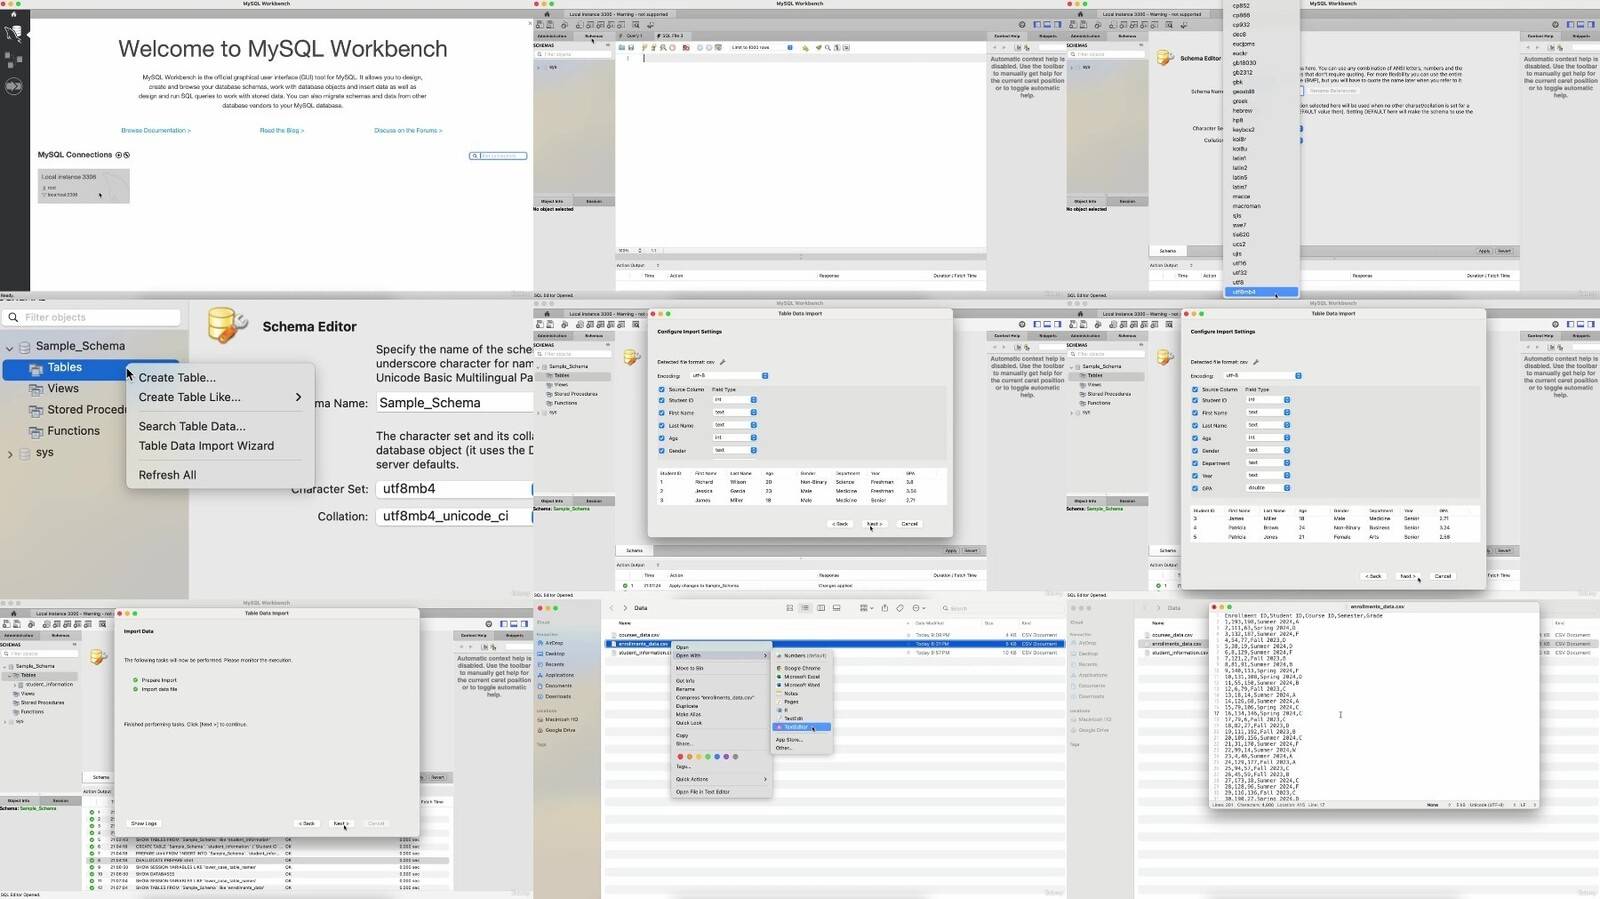Click the Schema Name field containing Sample_Schema
Viewport: 1600px width, 899px height.
pyautogui.click(x=455, y=403)
